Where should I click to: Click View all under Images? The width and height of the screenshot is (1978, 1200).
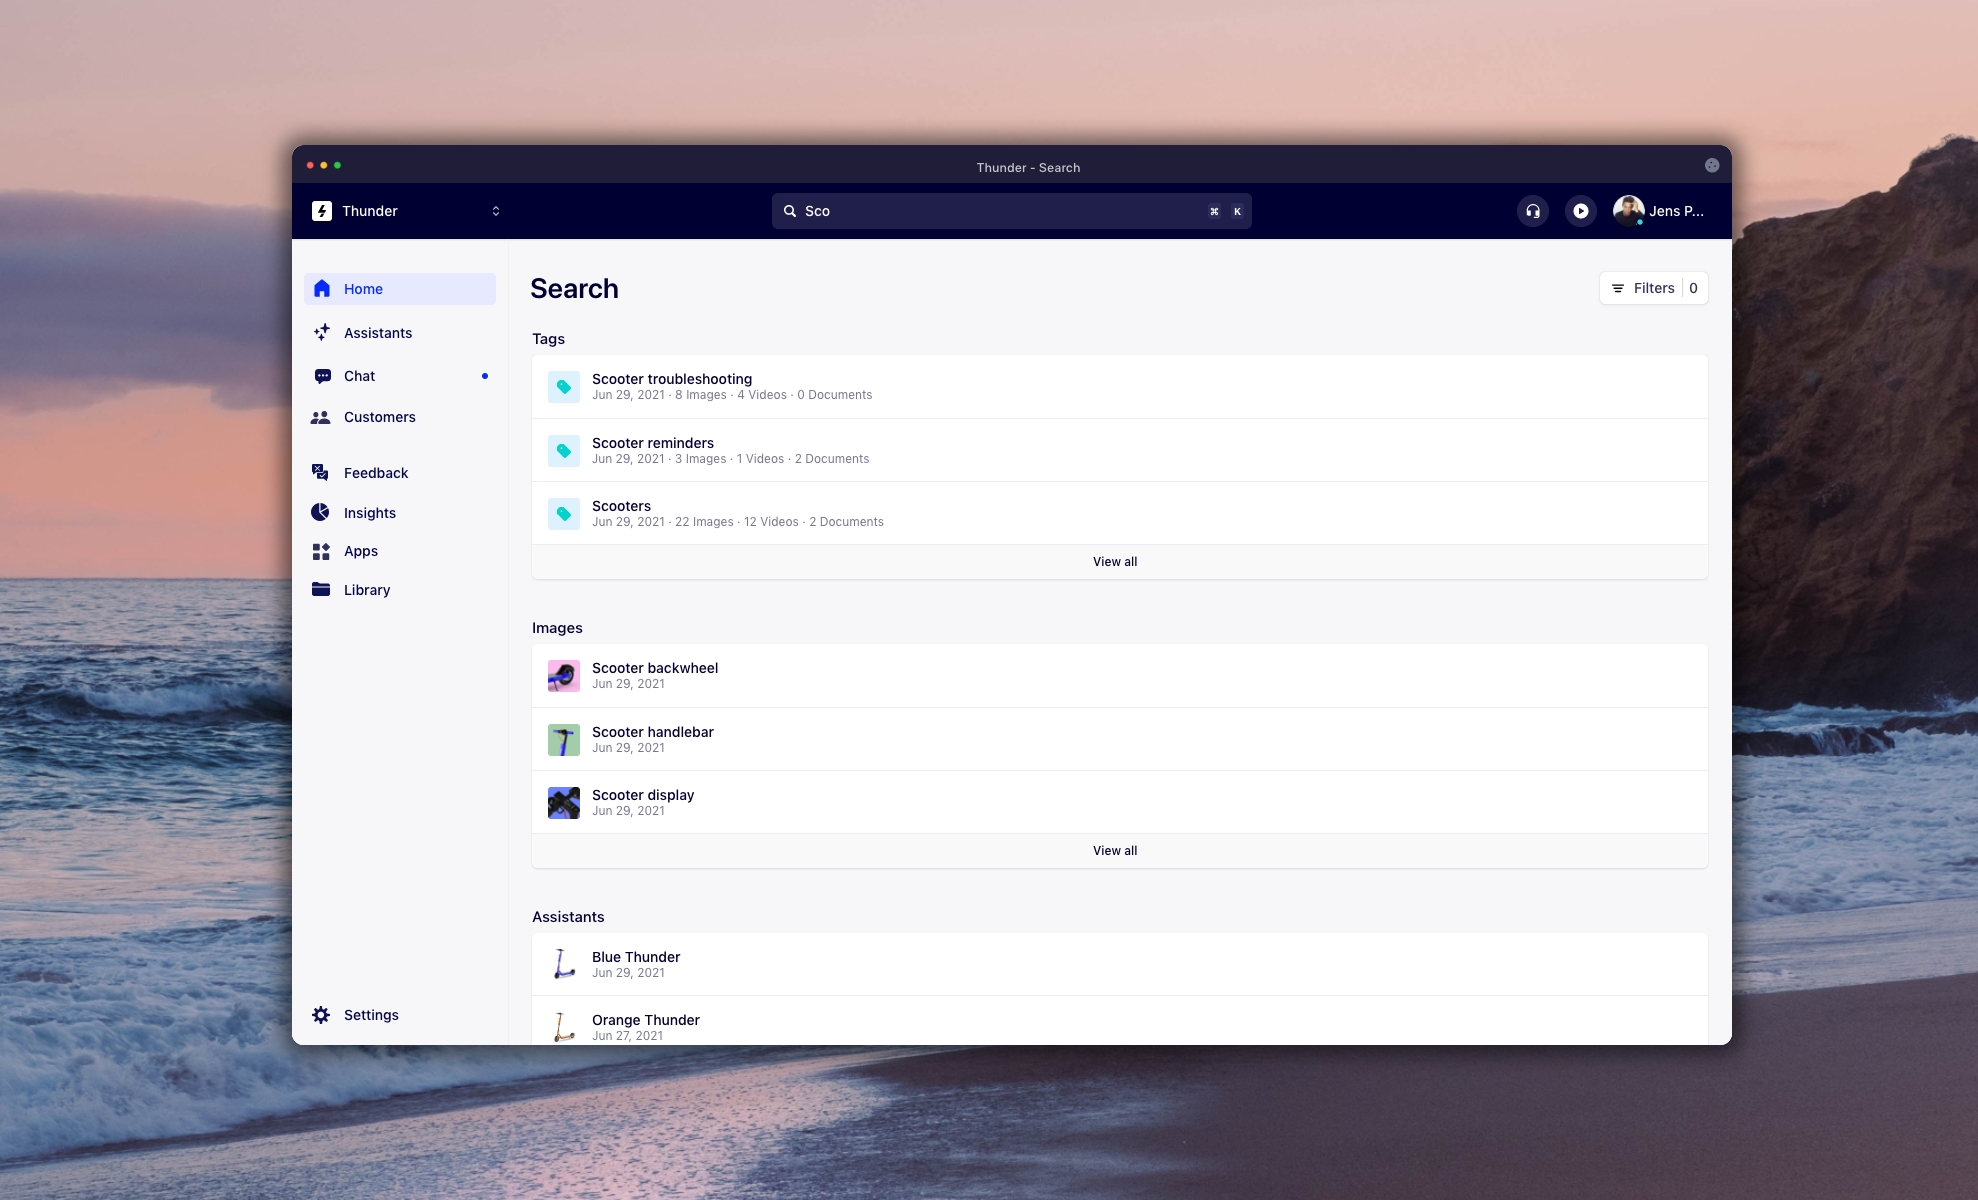pos(1114,851)
